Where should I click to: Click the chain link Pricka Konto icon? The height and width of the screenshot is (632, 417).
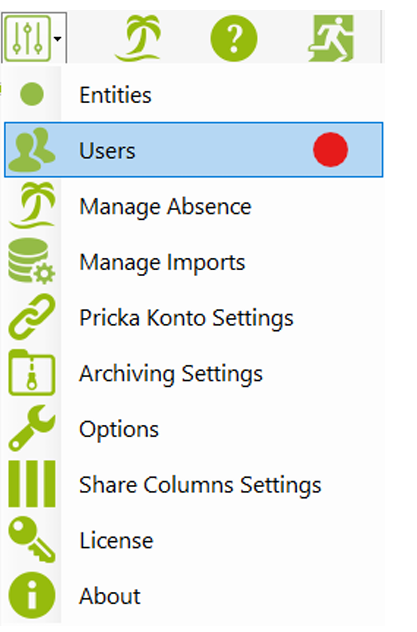point(32,317)
